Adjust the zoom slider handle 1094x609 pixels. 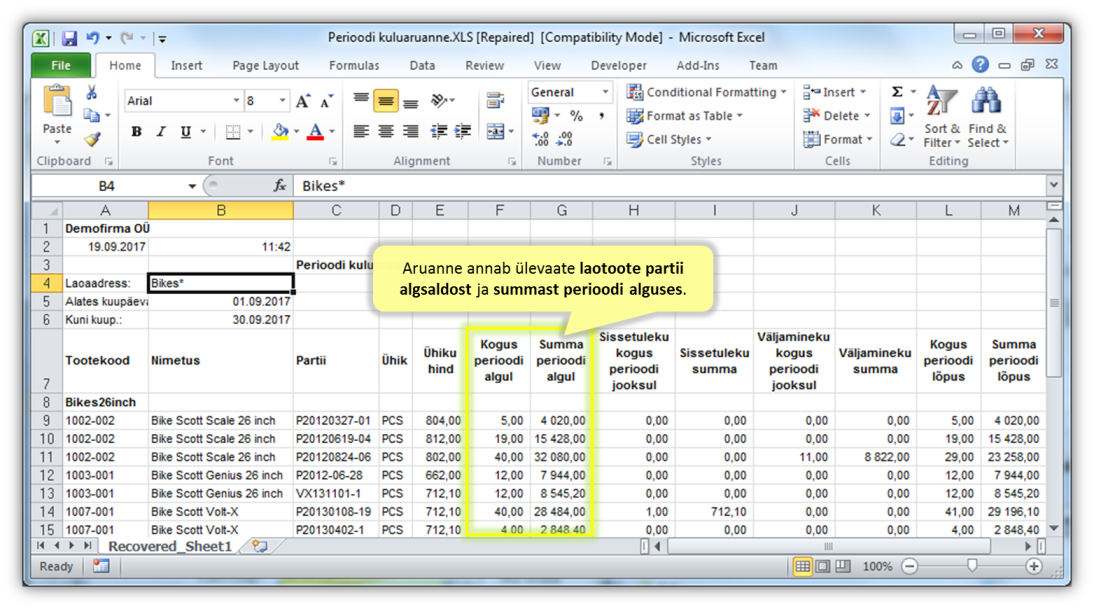tap(972, 566)
